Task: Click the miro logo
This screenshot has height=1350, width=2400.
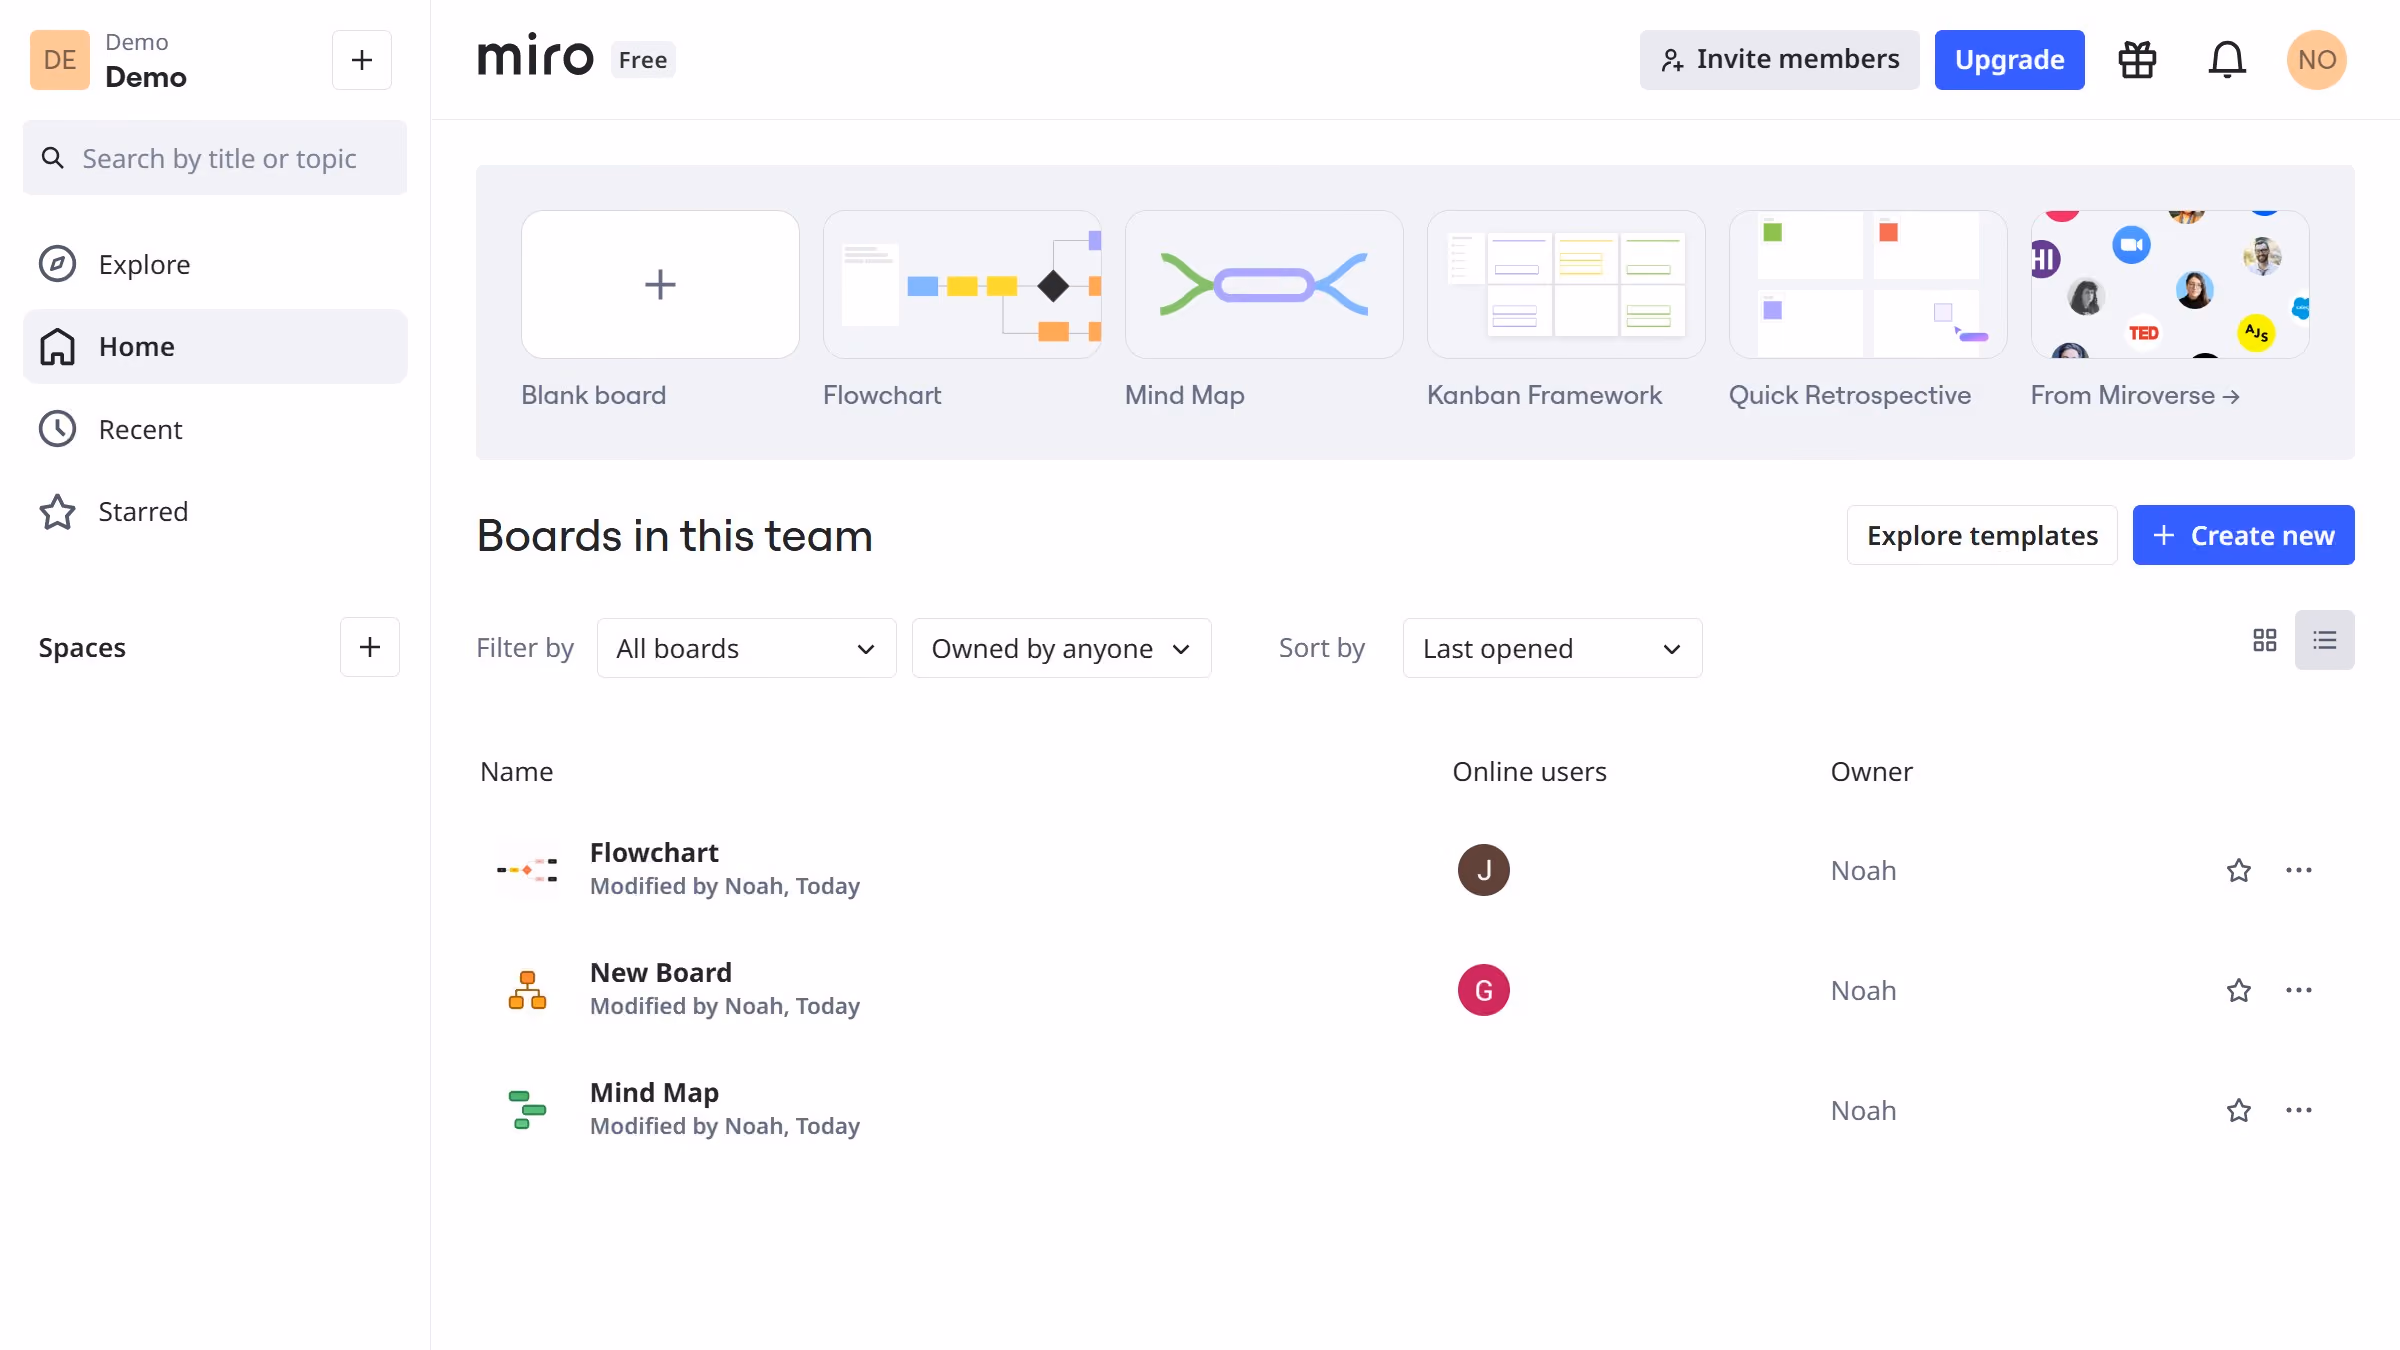Action: (535, 57)
